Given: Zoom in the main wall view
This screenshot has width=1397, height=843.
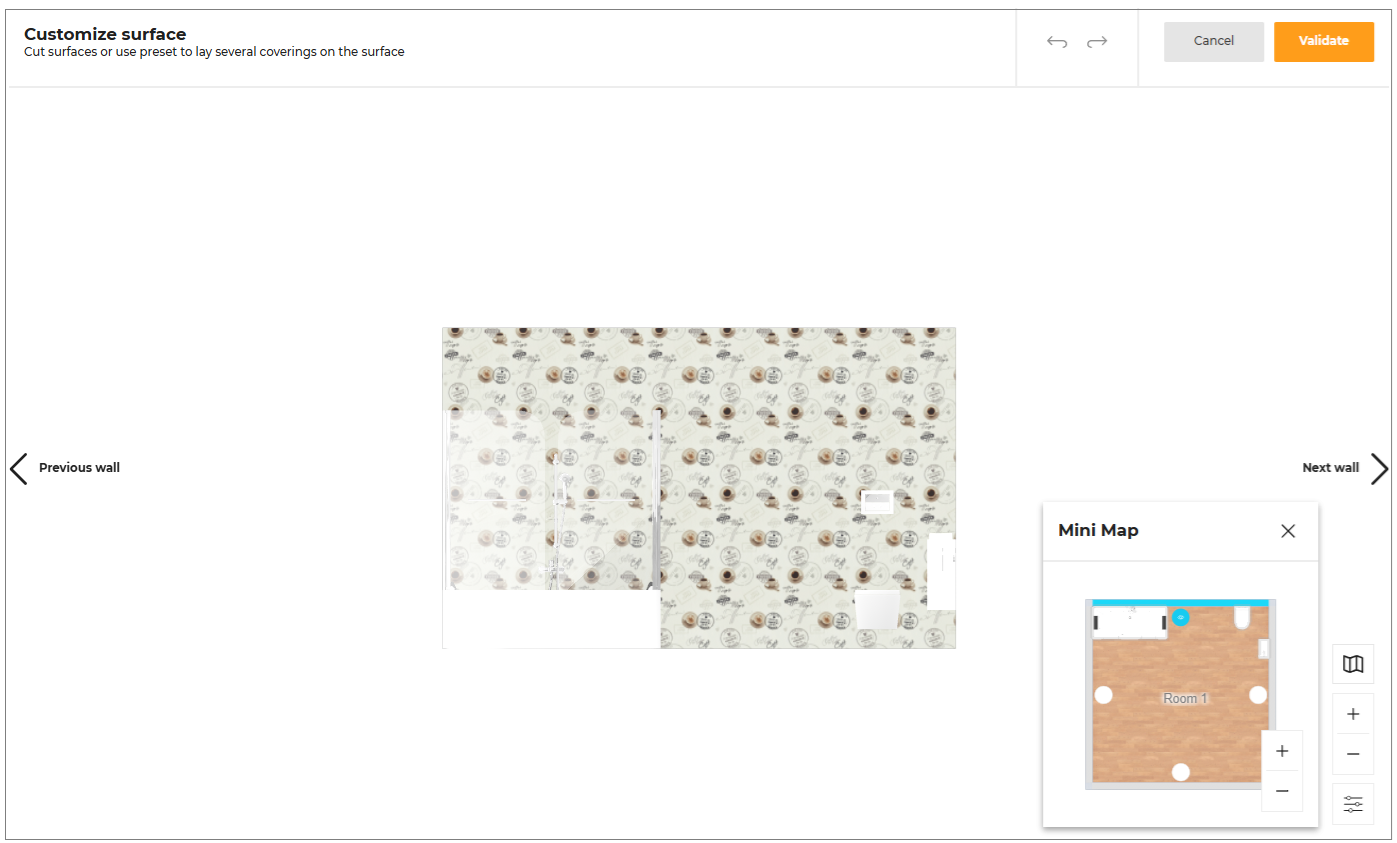Looking at the screenshot, I should 1352,714.
